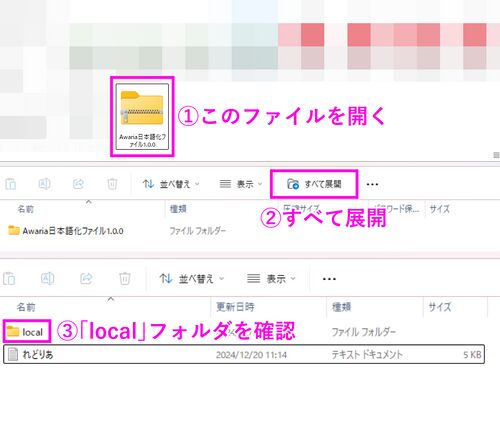Viewport: 500px width, 448px height.
Task: Click the すべて展開 extract all button
Action: [x=314, y=184]
